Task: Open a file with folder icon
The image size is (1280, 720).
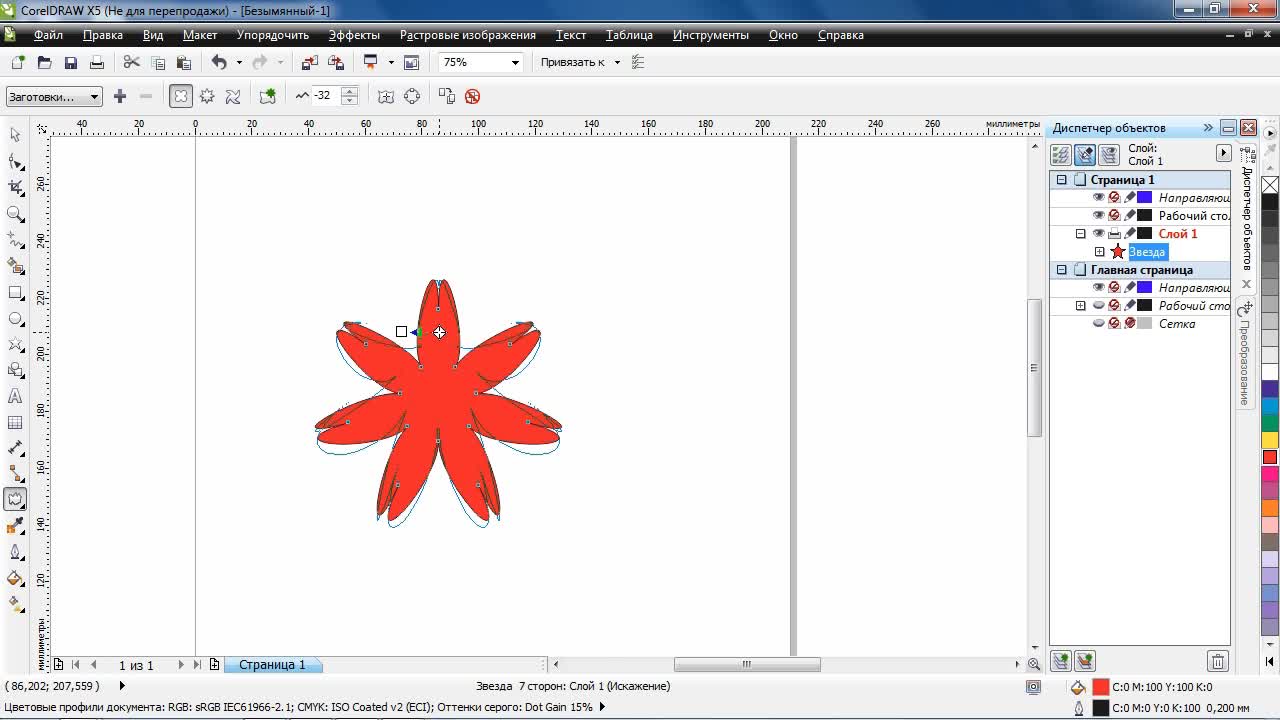Action: pyautogui.click(x=44, y=62)
